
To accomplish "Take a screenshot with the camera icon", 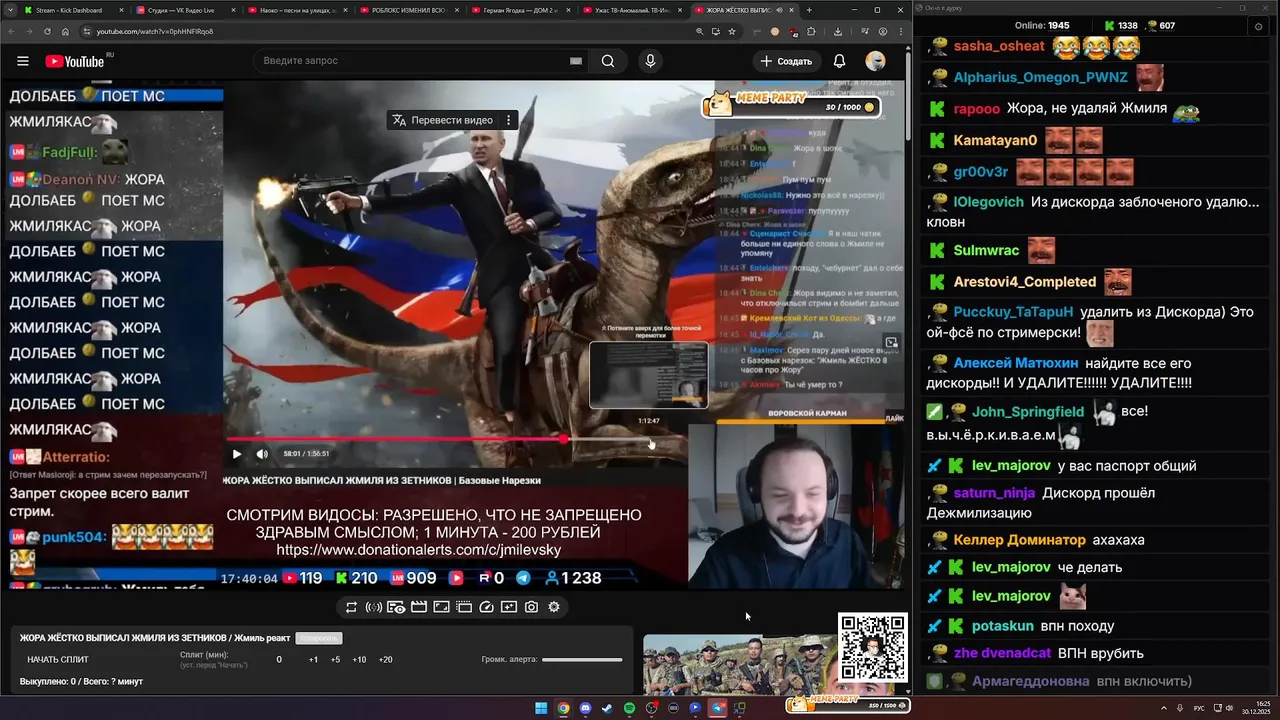I will pyautogui.click(x=531, y=607).
